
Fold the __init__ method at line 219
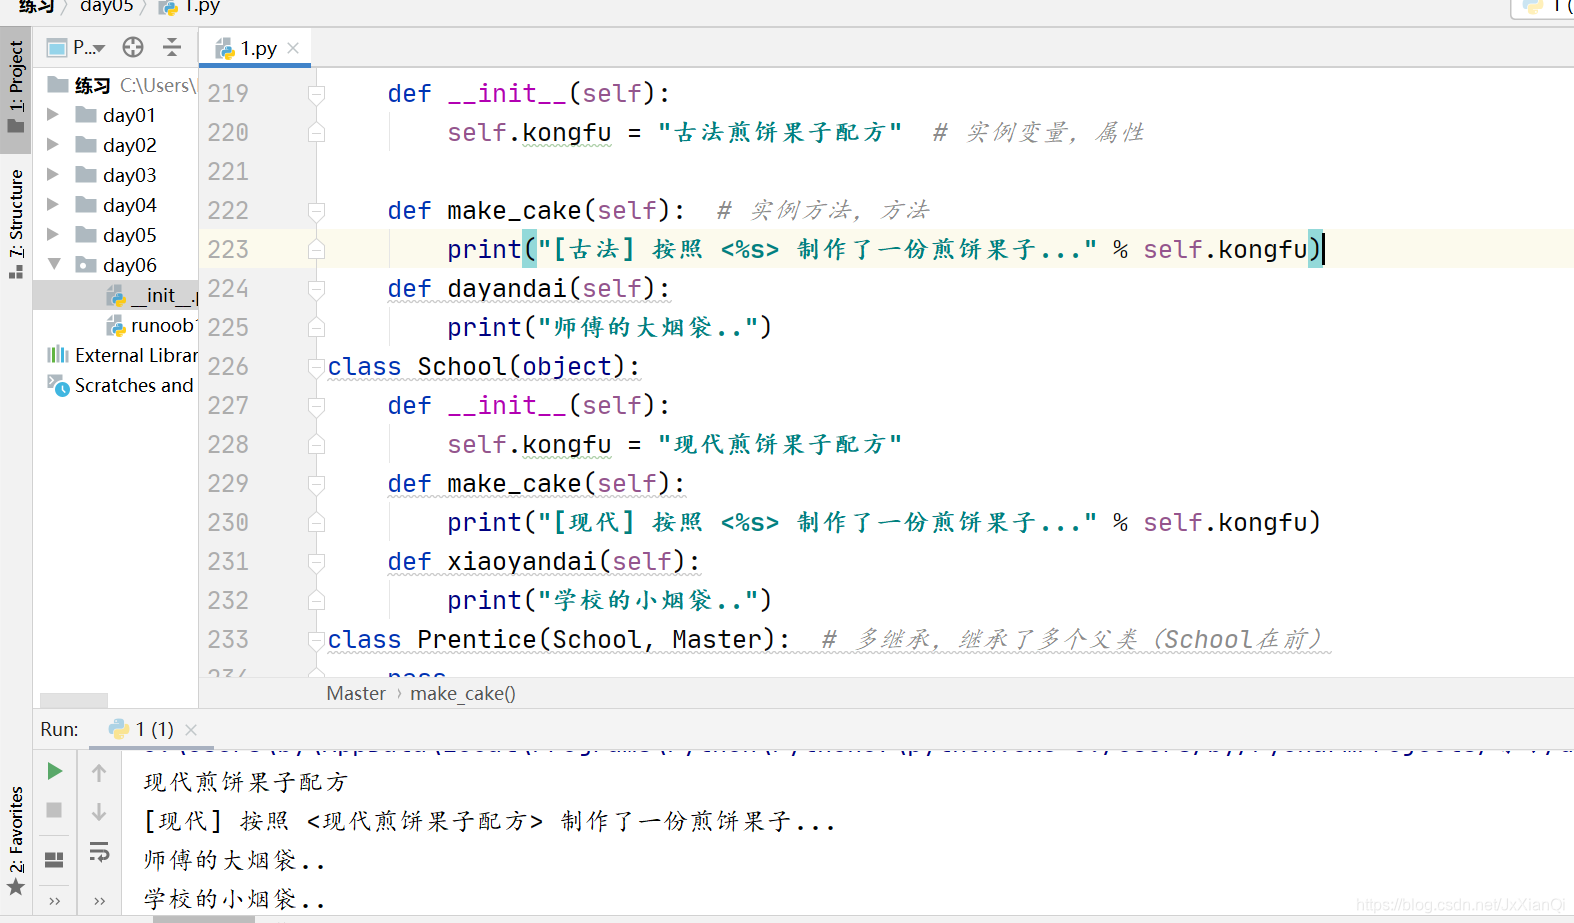(316, 94)
